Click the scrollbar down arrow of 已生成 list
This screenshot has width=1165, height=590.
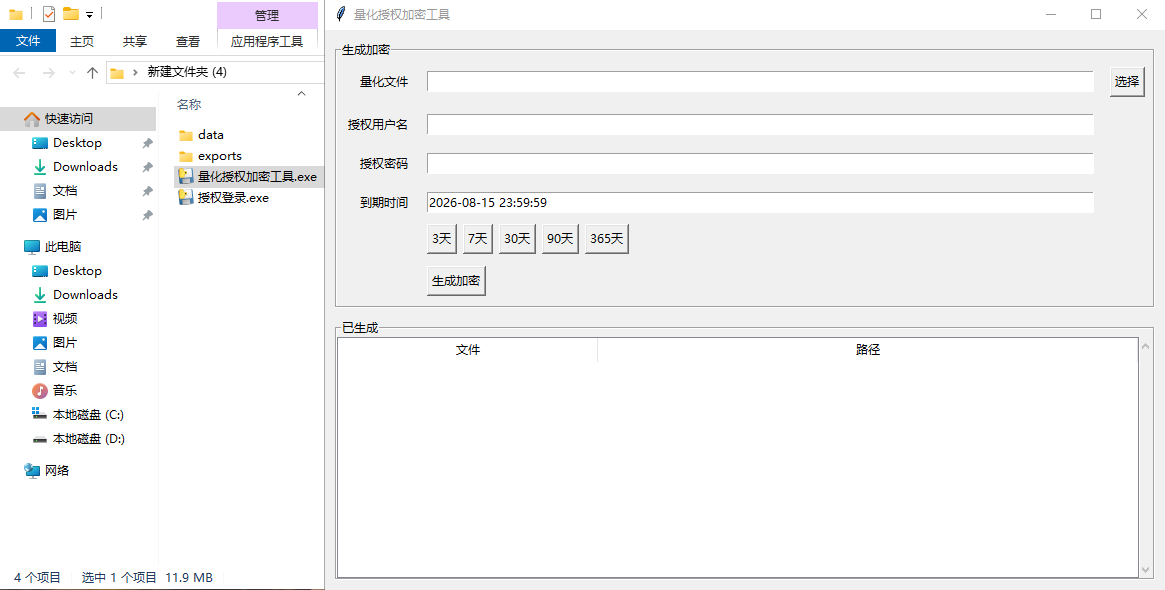(1145, 570)
